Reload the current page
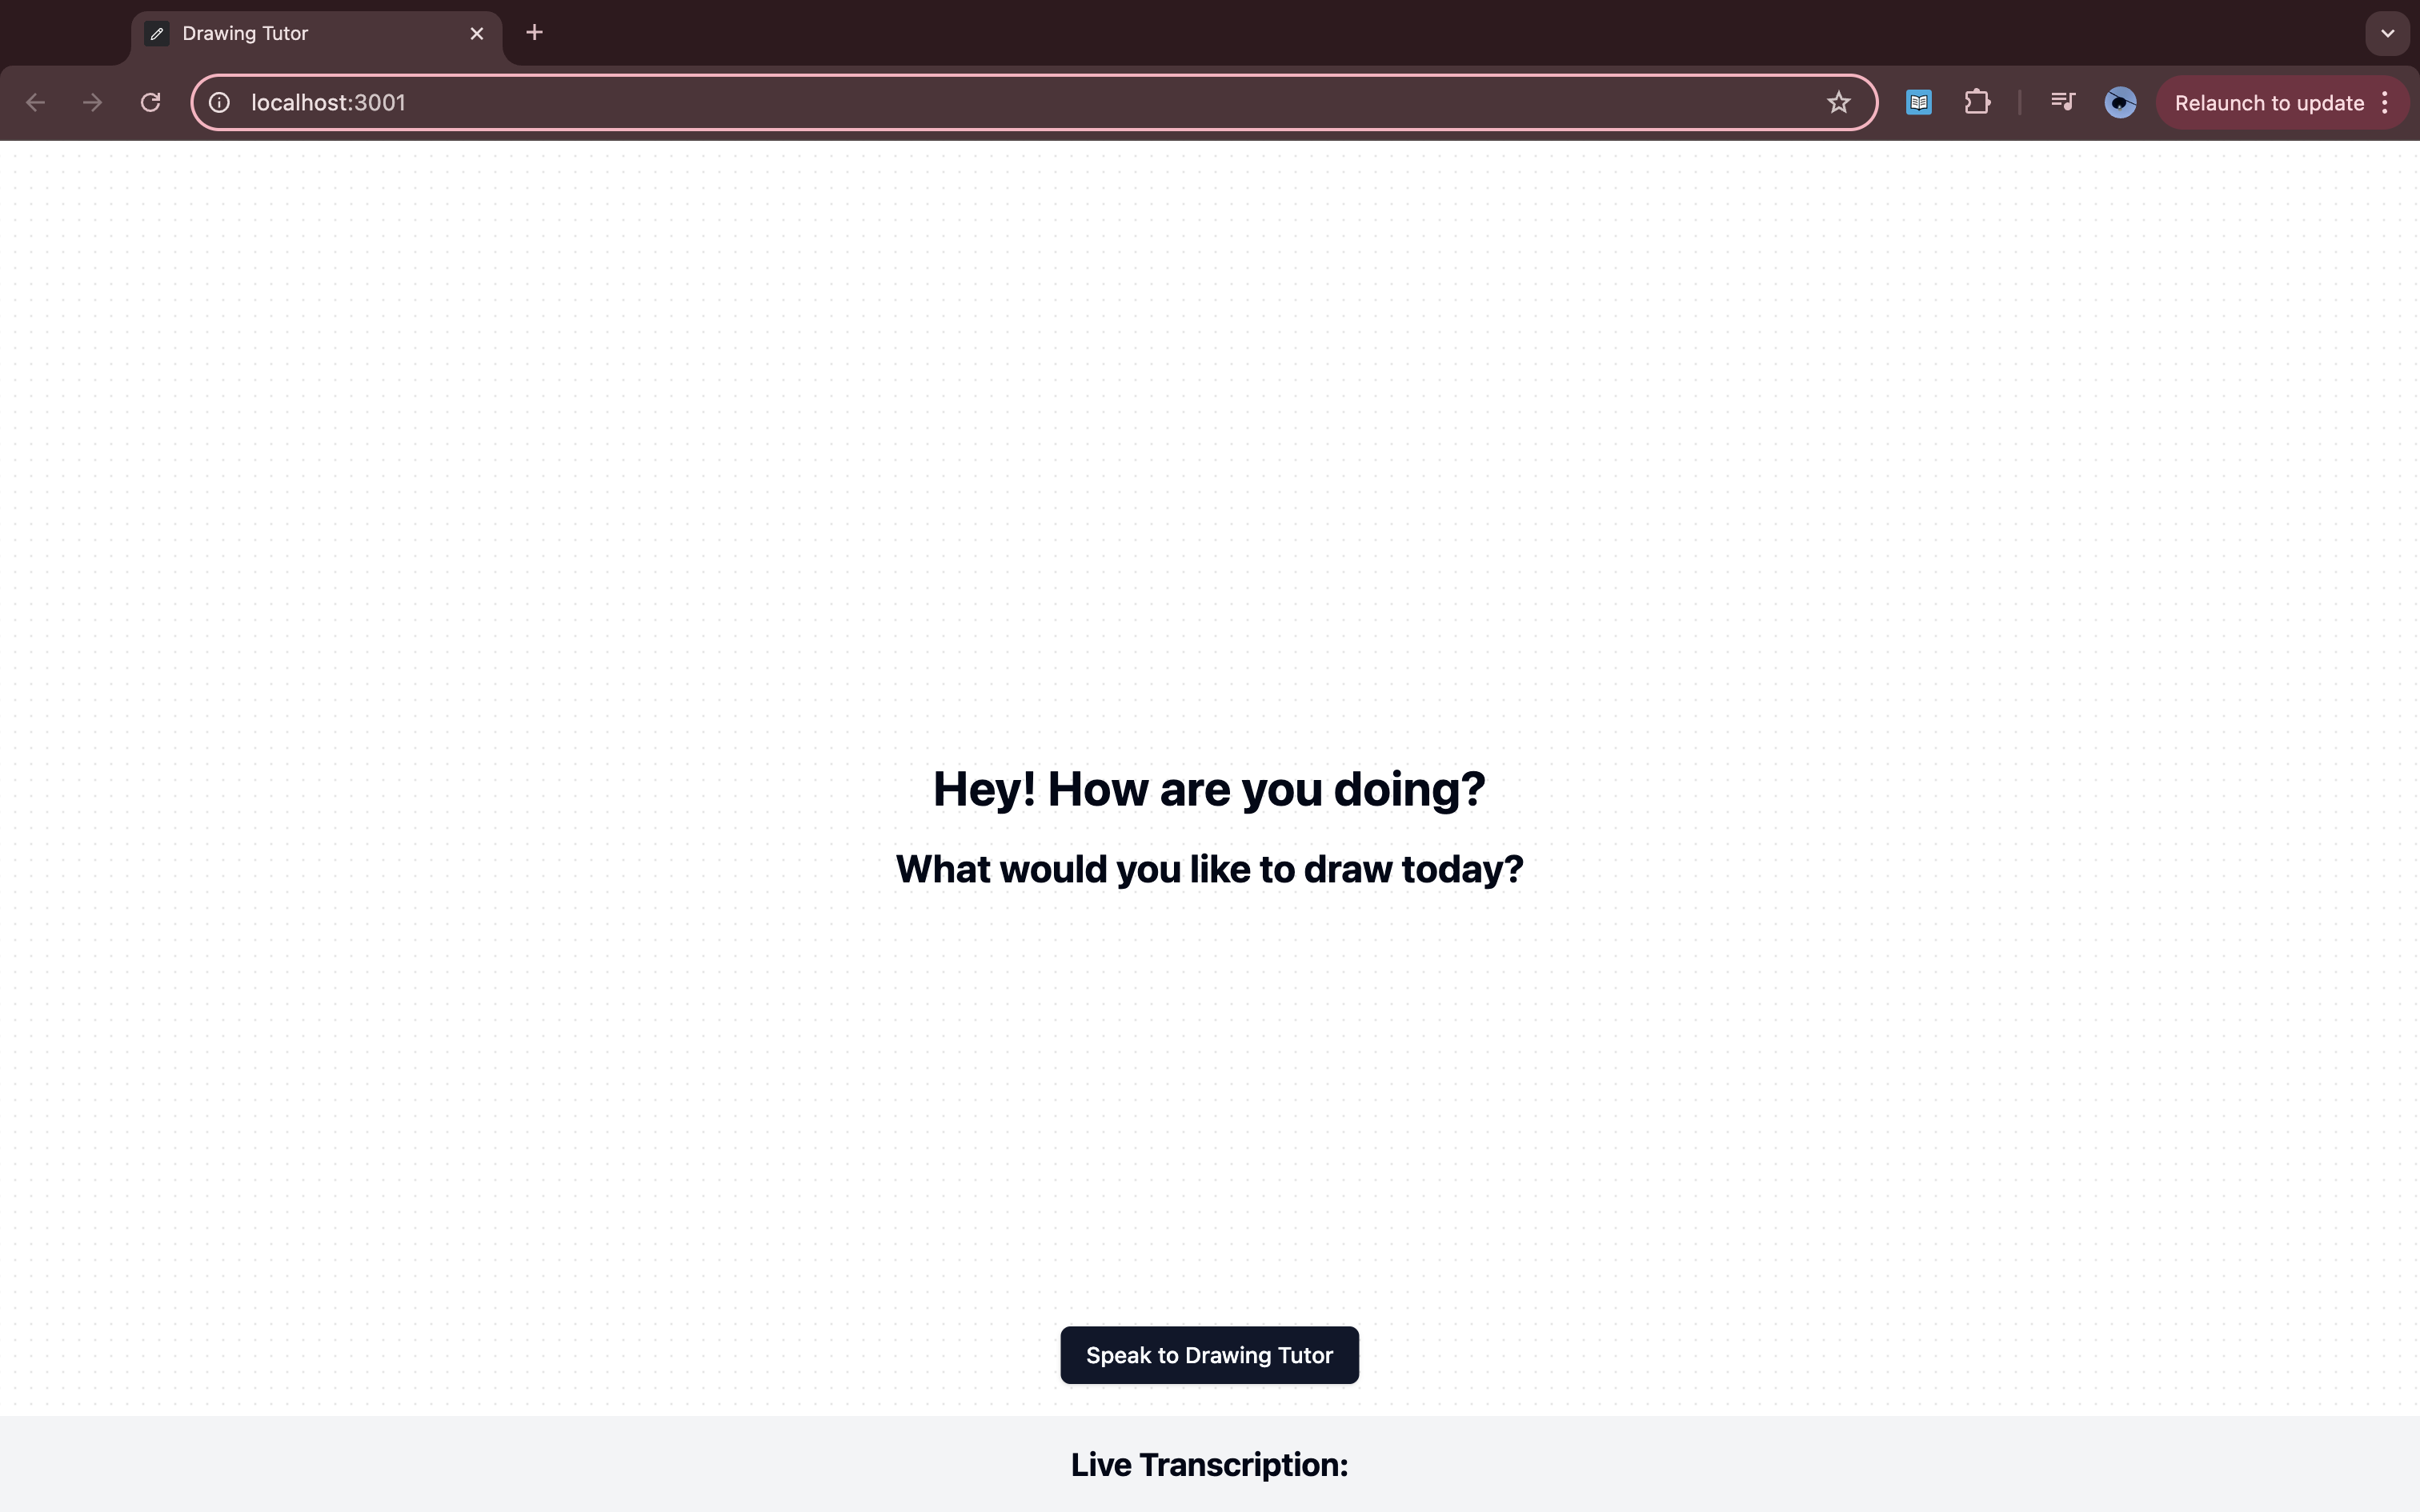Viewport: 2420px width, 1512px height. [x=150, y=103]
